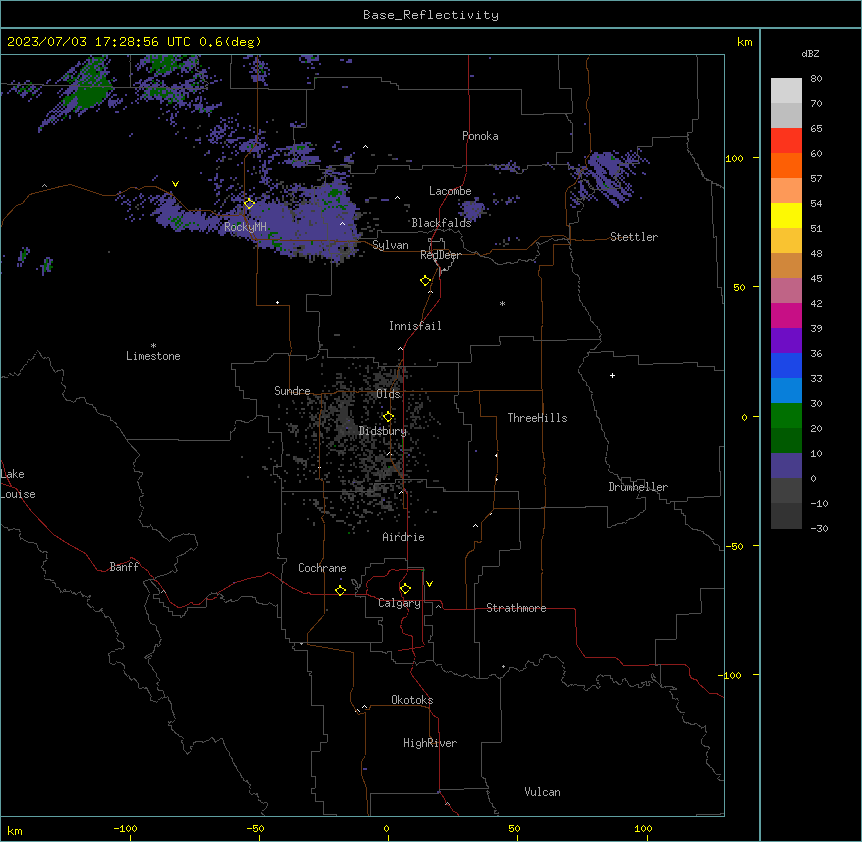Screen dimensions: 862x842
Task: Click the Cochrane town label
Action: (x=322, y=568)
